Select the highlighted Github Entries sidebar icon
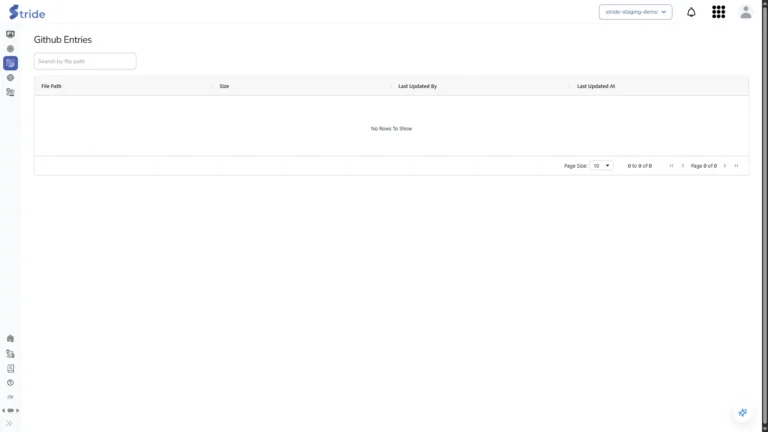This screenshot has height=432, width=768. (x=10, y=63)
